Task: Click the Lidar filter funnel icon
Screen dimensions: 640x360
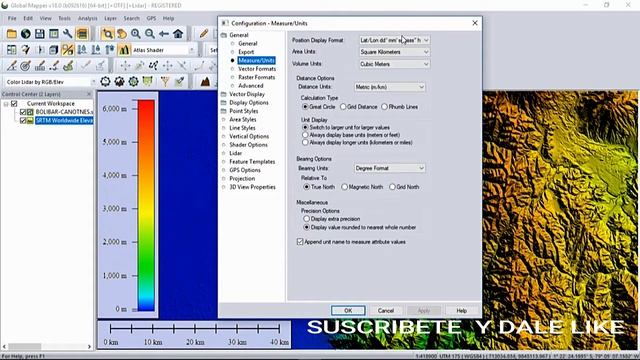Action: 165,82
